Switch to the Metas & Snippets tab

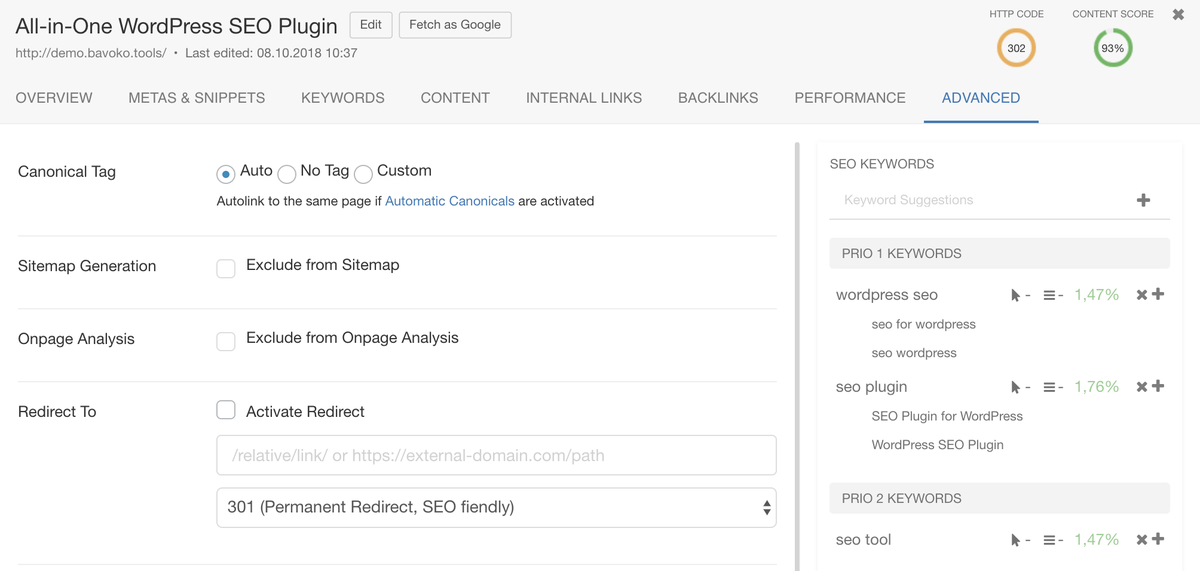(197, 98)
